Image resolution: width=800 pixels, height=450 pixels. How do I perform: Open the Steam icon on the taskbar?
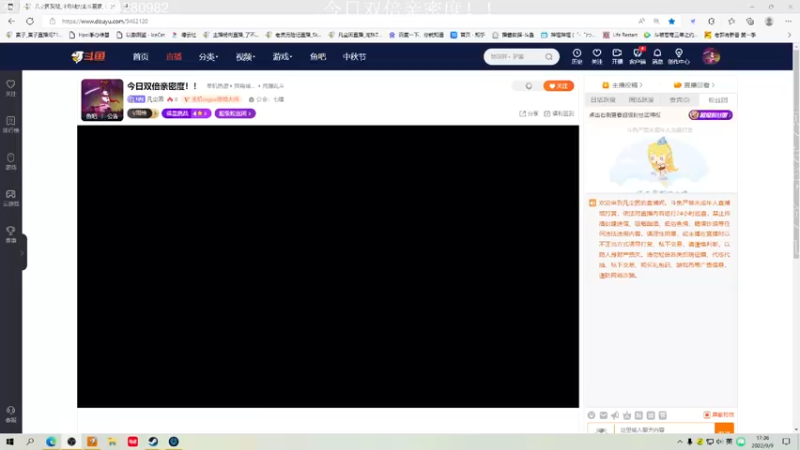(x=153, y=441)
